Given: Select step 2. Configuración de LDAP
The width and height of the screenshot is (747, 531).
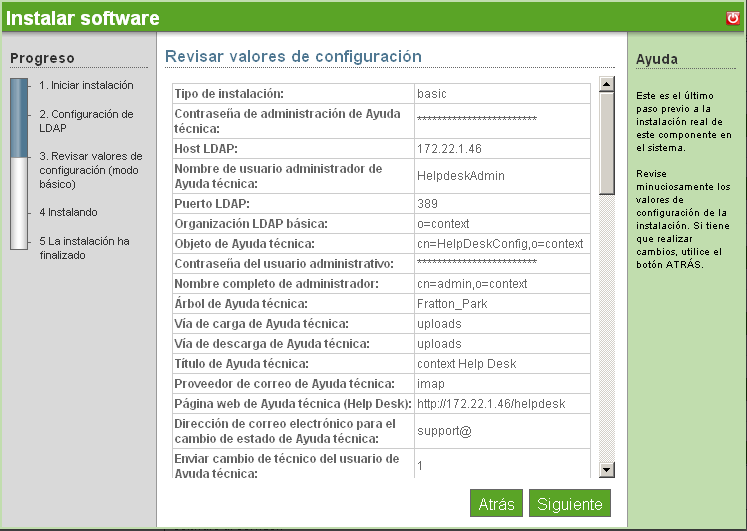Looking at the screenshot, I should [x=86, y=121].
